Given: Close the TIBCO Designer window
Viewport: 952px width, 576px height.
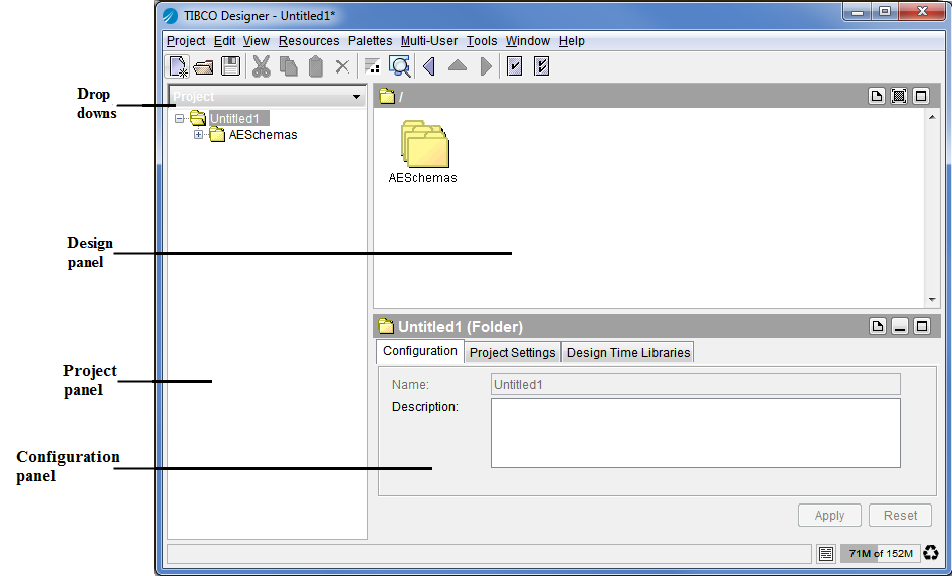Looking at the screenshot, I should pos(922,12).
